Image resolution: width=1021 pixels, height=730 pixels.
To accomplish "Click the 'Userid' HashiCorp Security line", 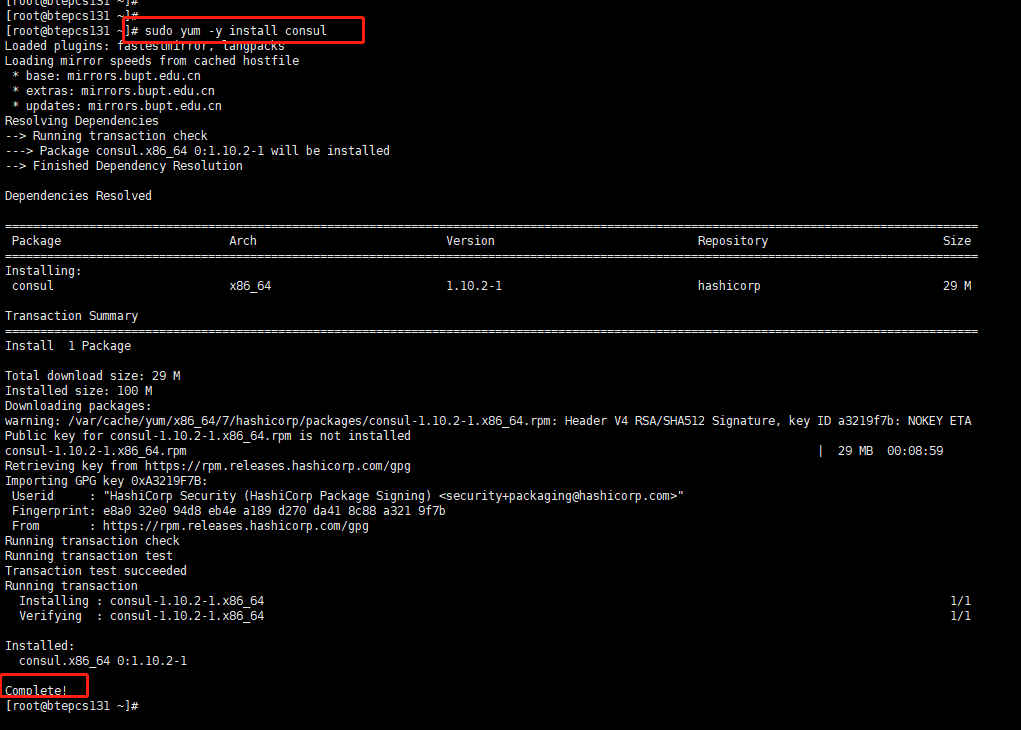I will (348, 495).
